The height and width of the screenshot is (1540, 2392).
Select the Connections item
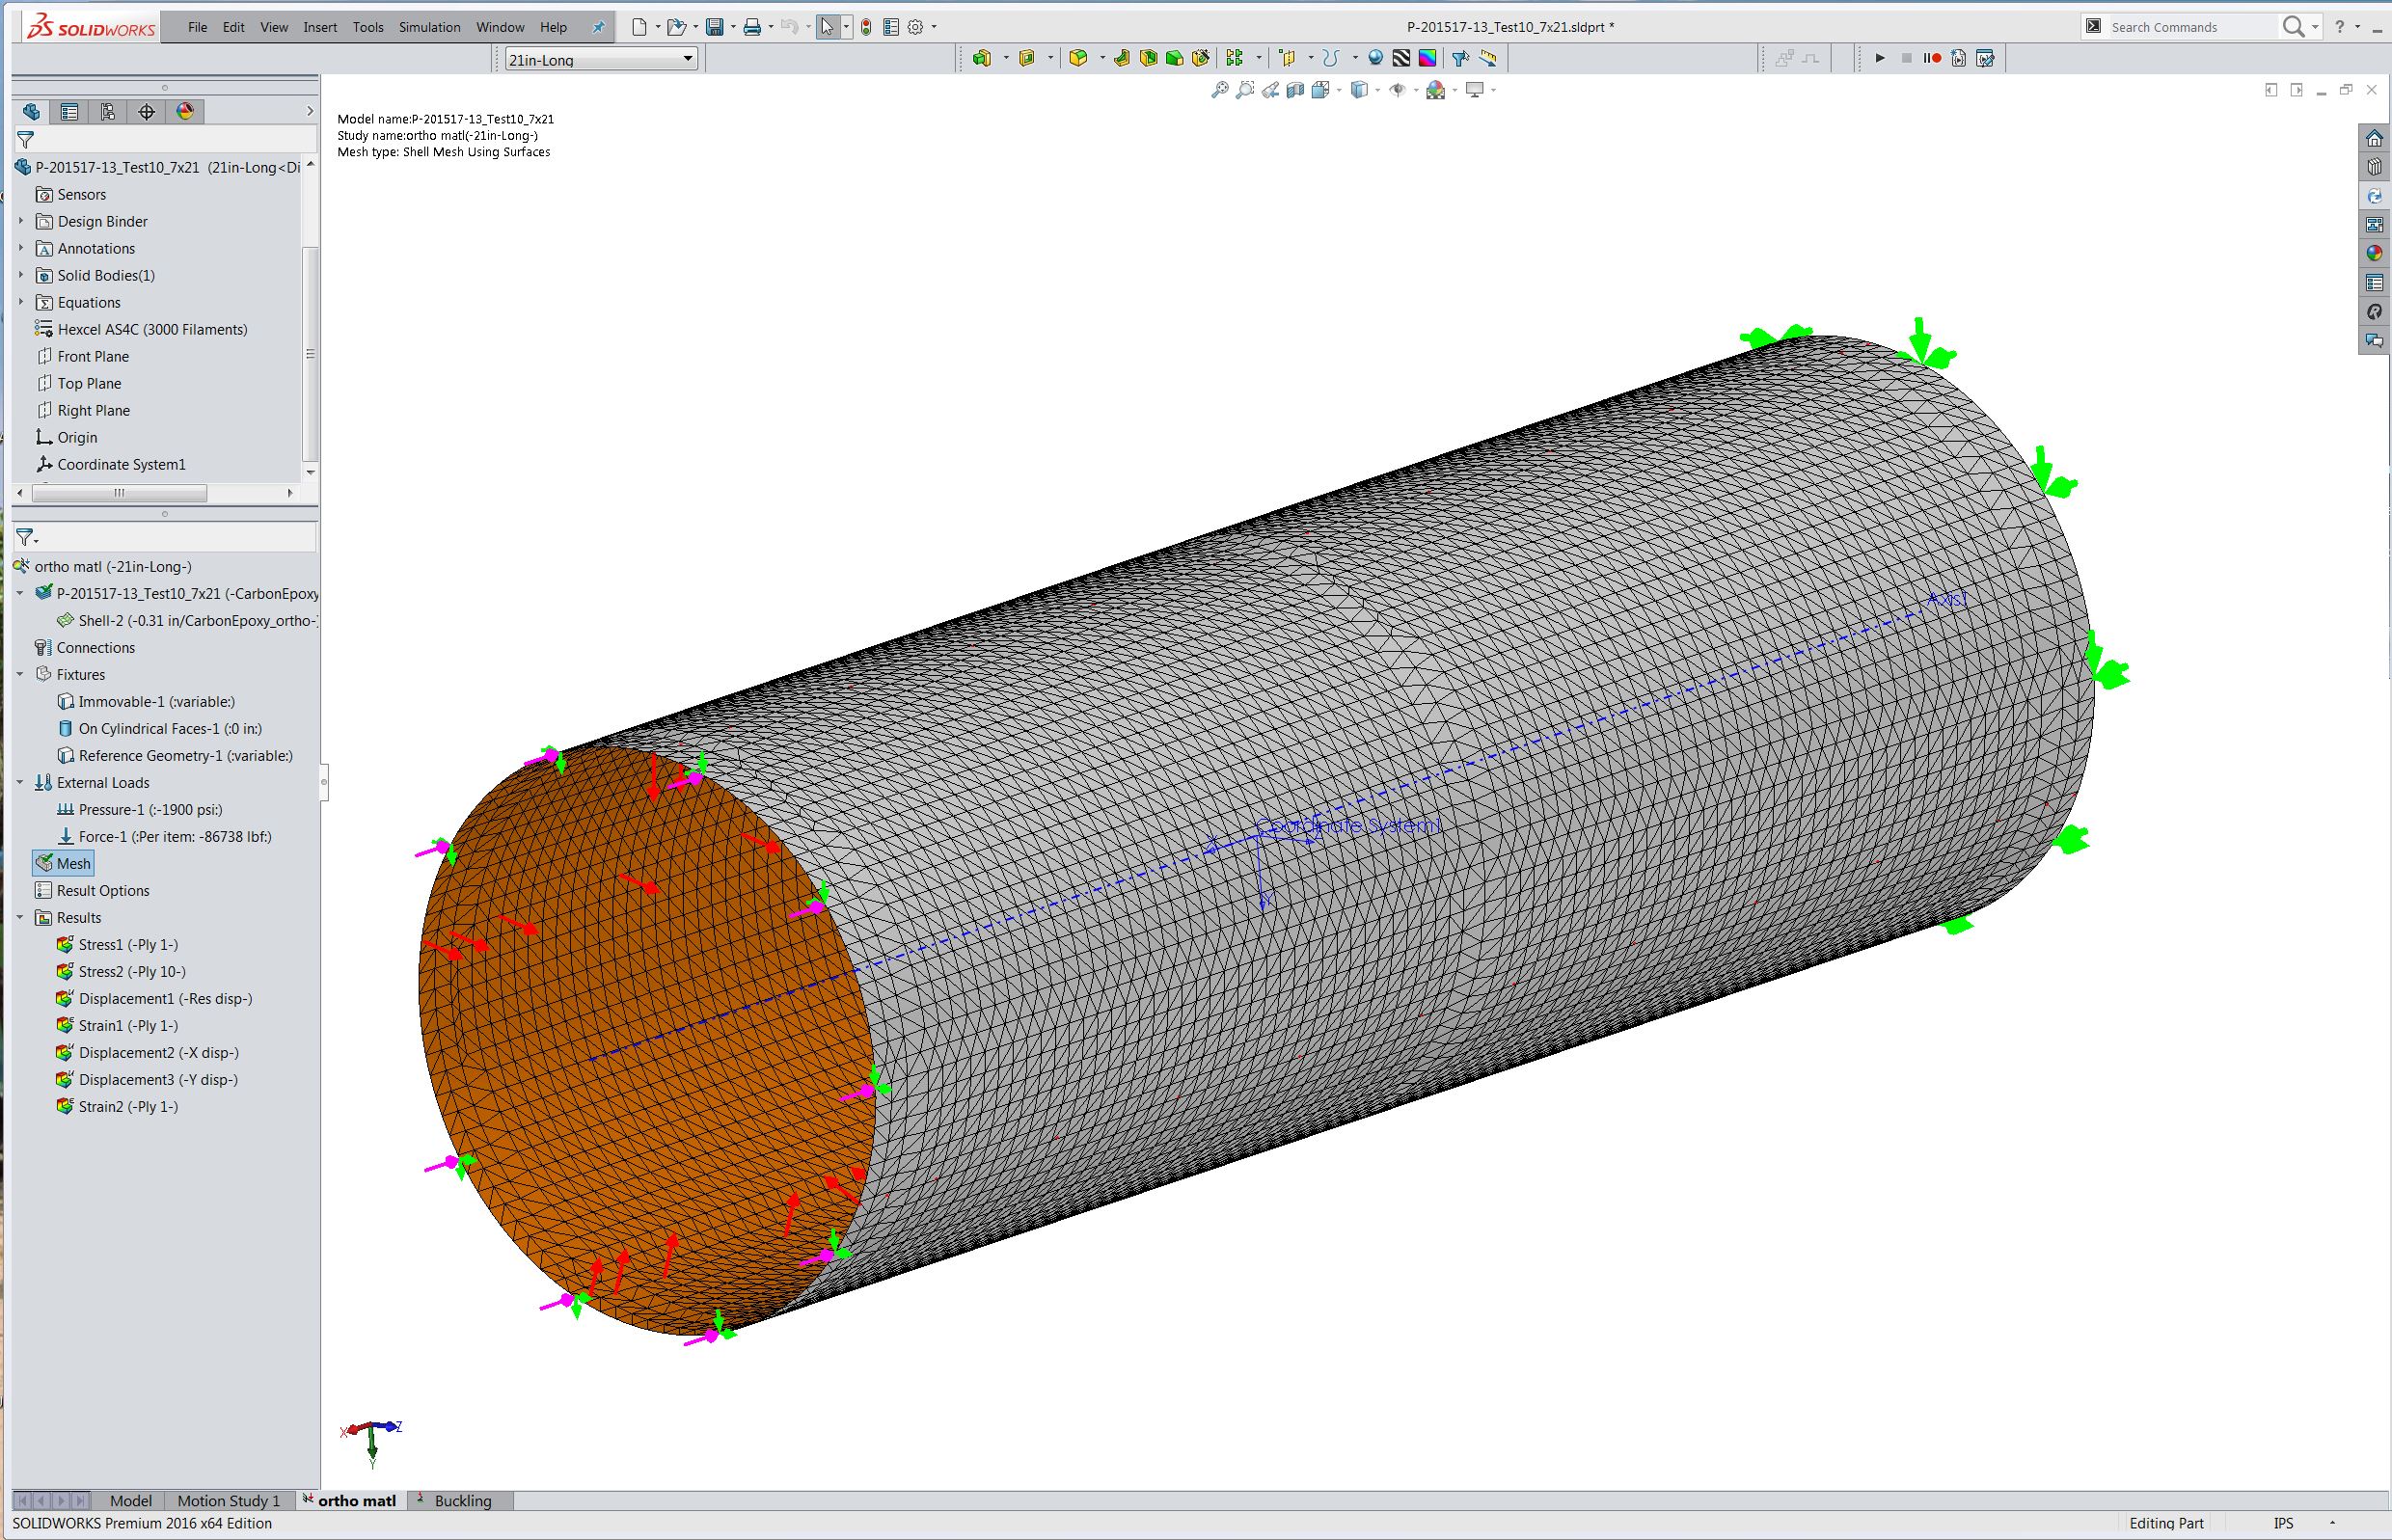click(x=85, y=647)
